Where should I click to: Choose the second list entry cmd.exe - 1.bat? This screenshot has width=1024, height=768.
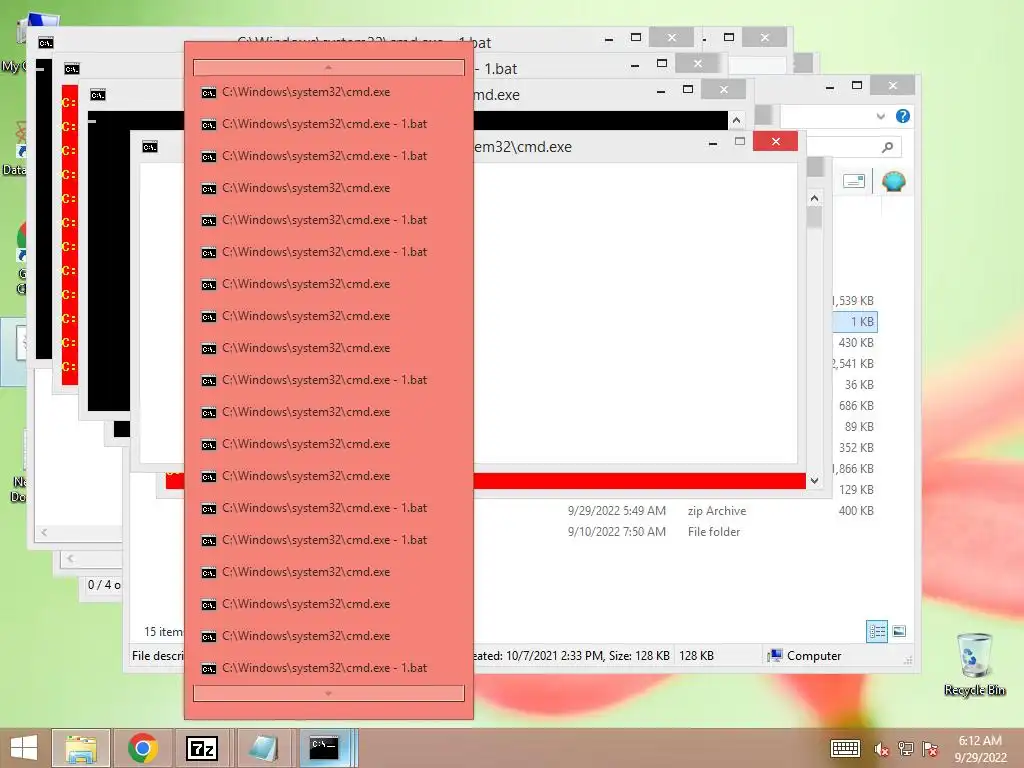click(x=329, y=124)
